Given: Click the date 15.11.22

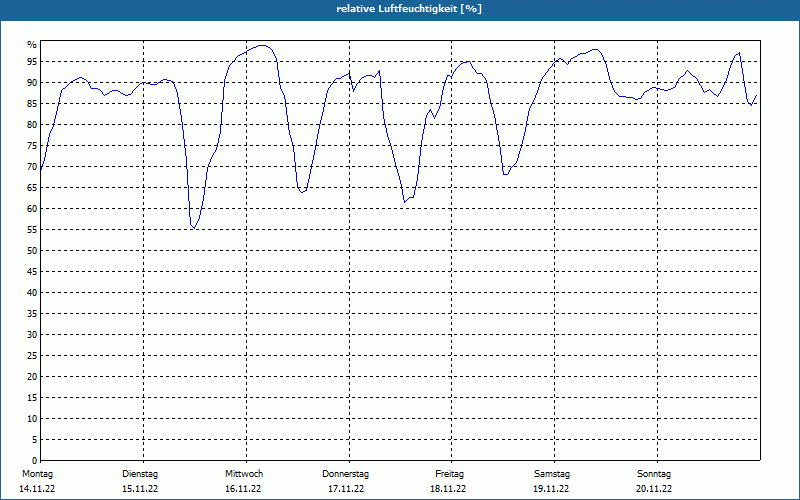Looking at the screenshot, I should [x=140, y=489].
